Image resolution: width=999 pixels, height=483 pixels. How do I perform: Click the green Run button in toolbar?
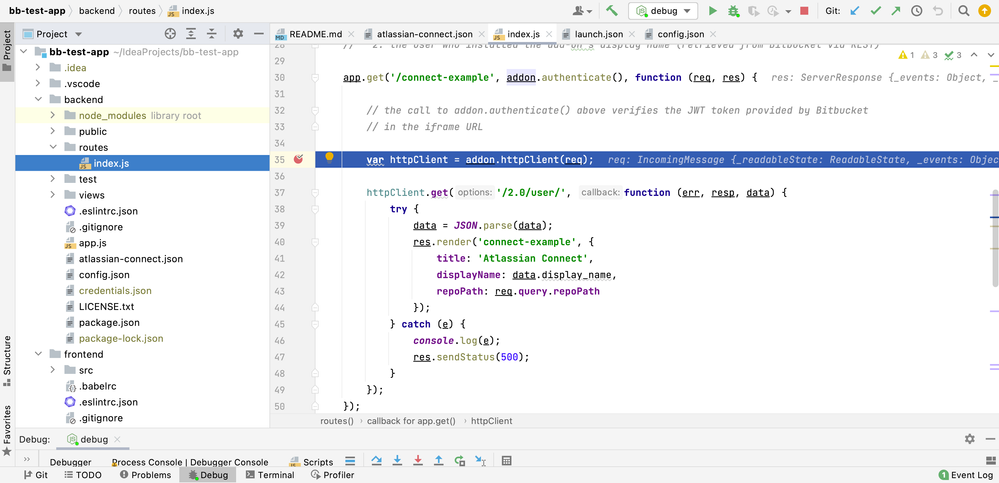click(713, 11)
